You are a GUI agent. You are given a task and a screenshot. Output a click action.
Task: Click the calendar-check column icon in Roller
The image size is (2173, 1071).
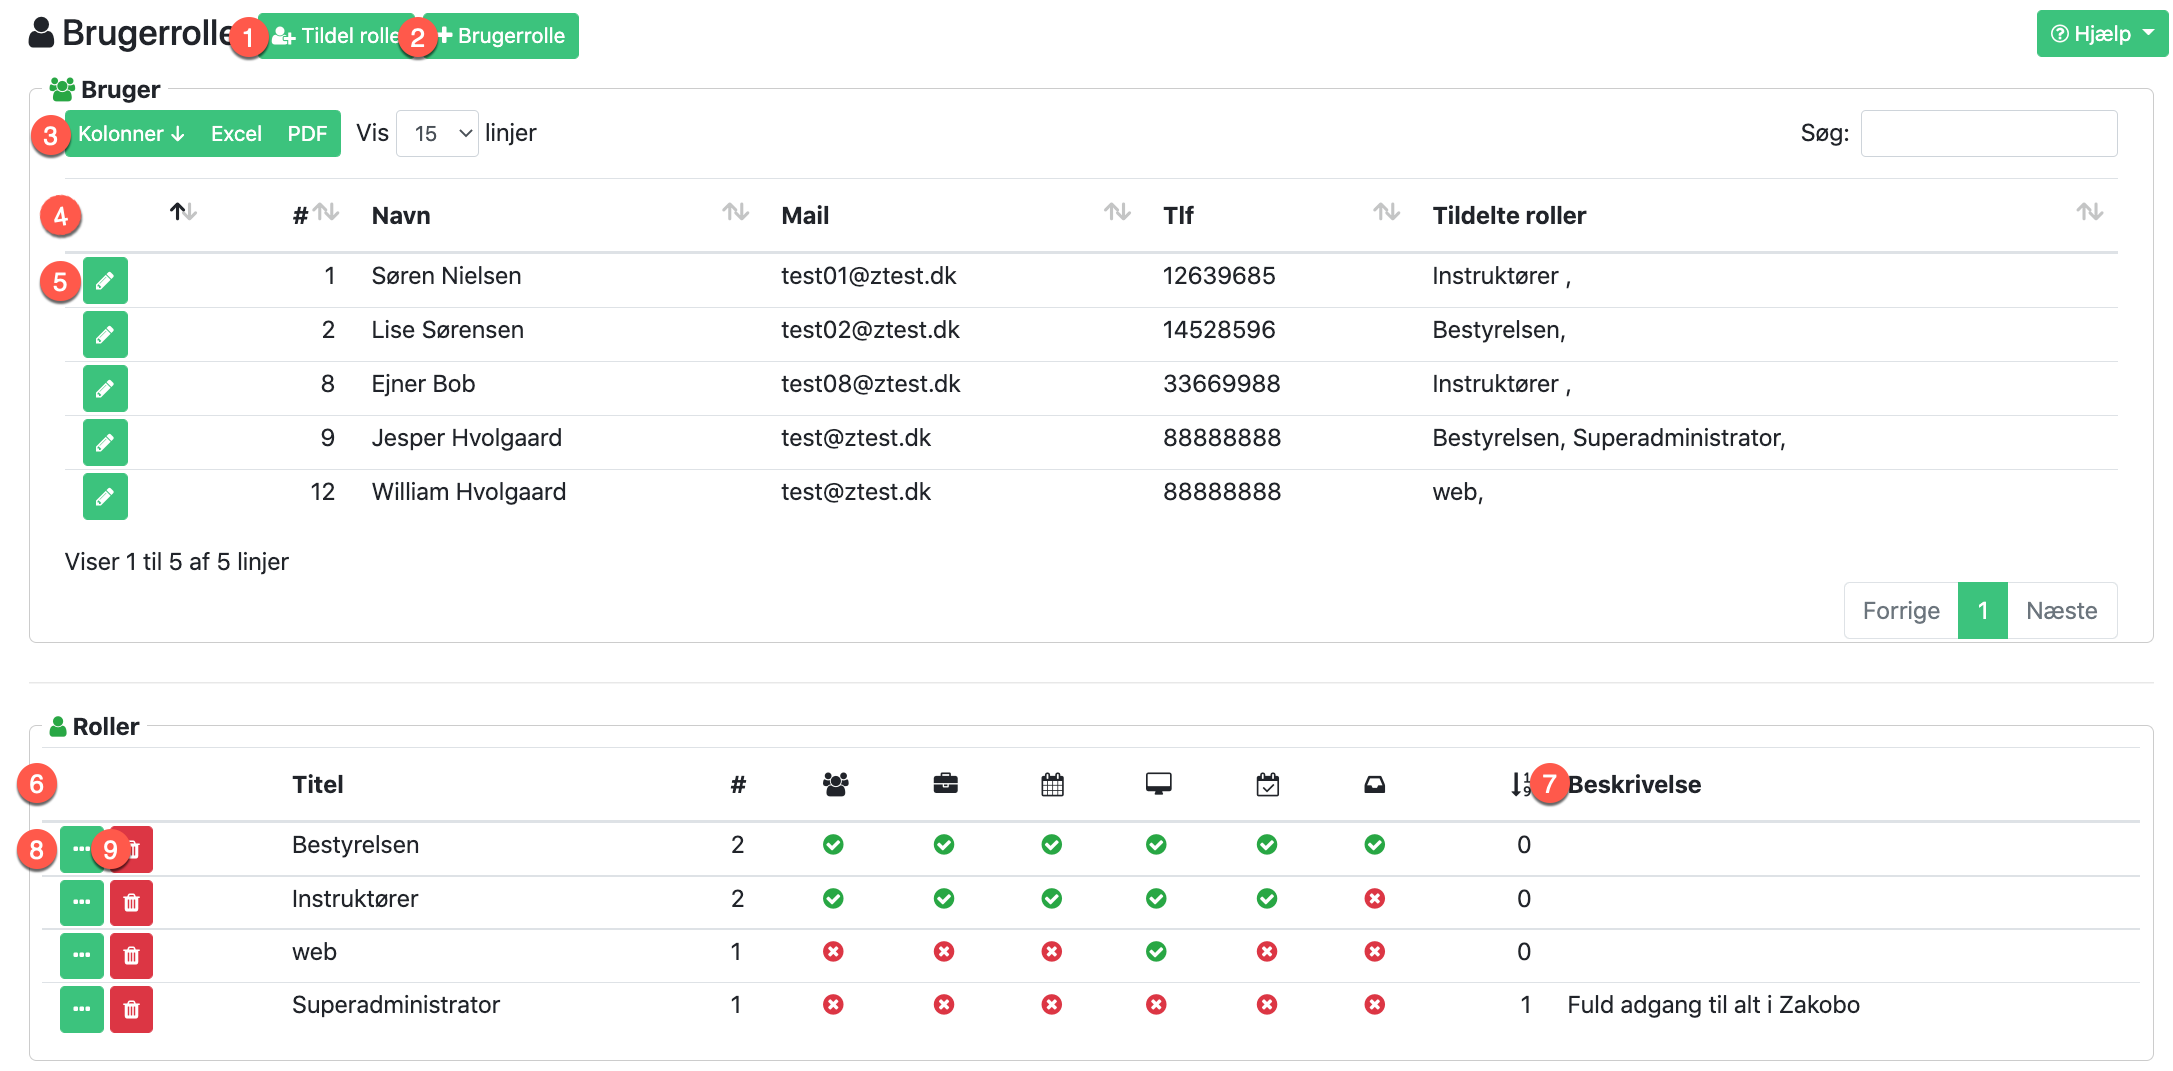click(1267, 784)
